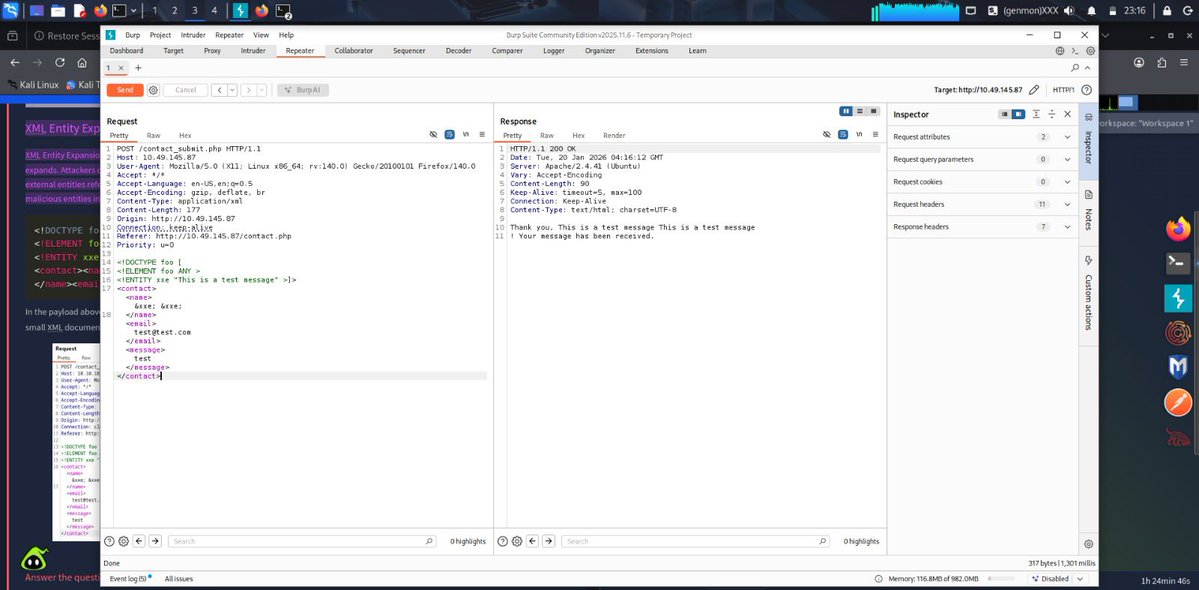Click HTTP/1 protocol label
Viewport: 1199px width, 590px height.
pos(1064,90)
